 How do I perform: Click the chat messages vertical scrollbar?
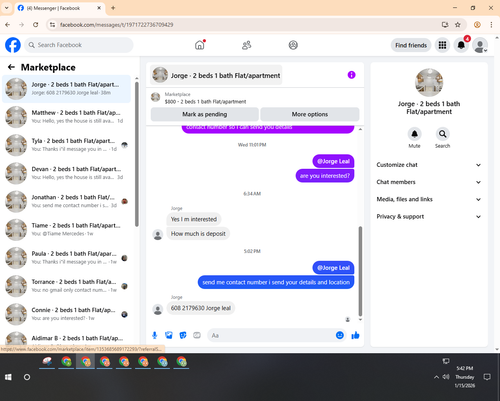(x=360, y=271)
